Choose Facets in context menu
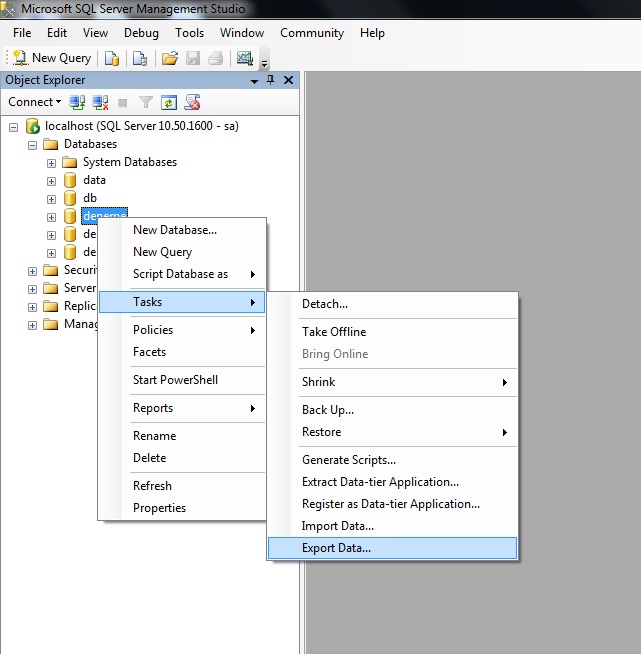 pyautogui.click(x=182, y=352)
